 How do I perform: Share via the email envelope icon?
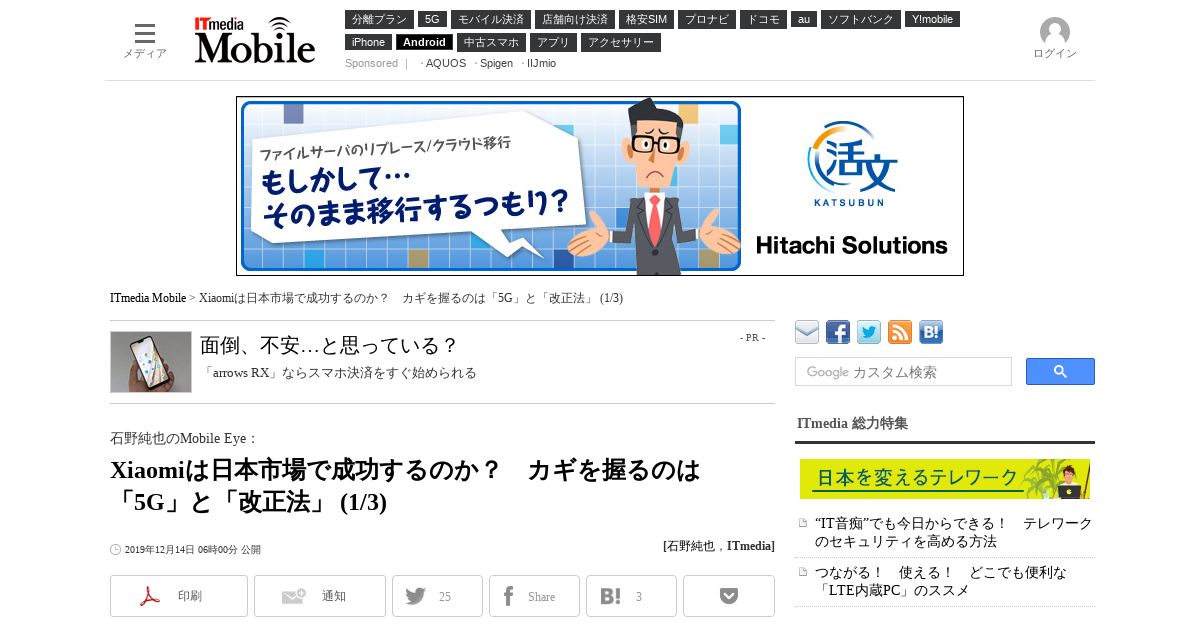[807, 333]
